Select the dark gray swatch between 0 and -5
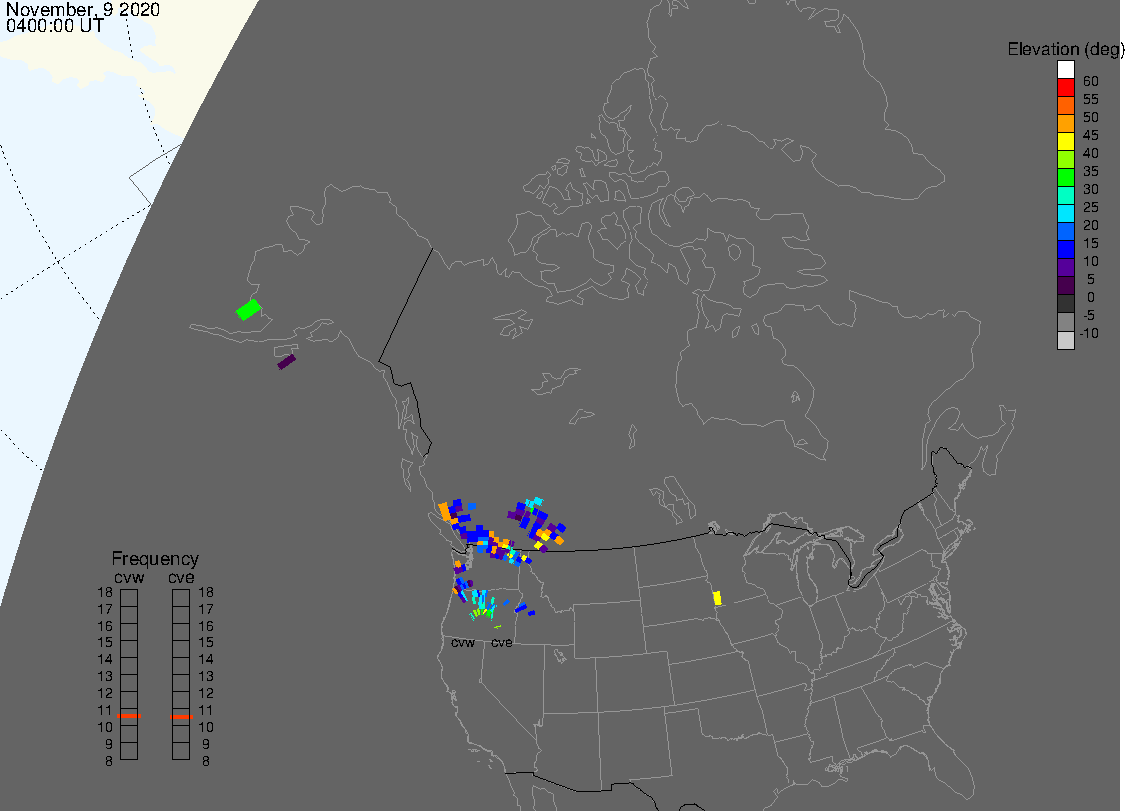 click(x=1065, y=303)
